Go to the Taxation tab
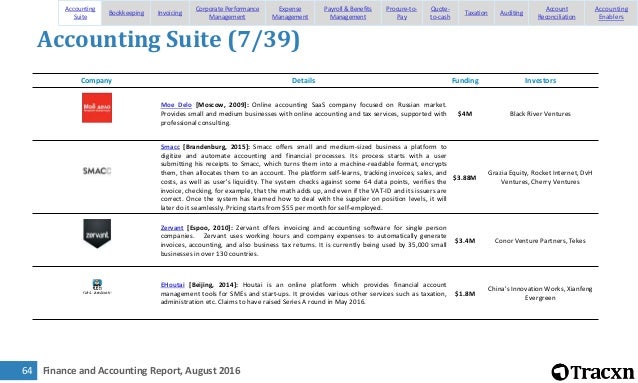638x383 pixels. click(476, 13)
